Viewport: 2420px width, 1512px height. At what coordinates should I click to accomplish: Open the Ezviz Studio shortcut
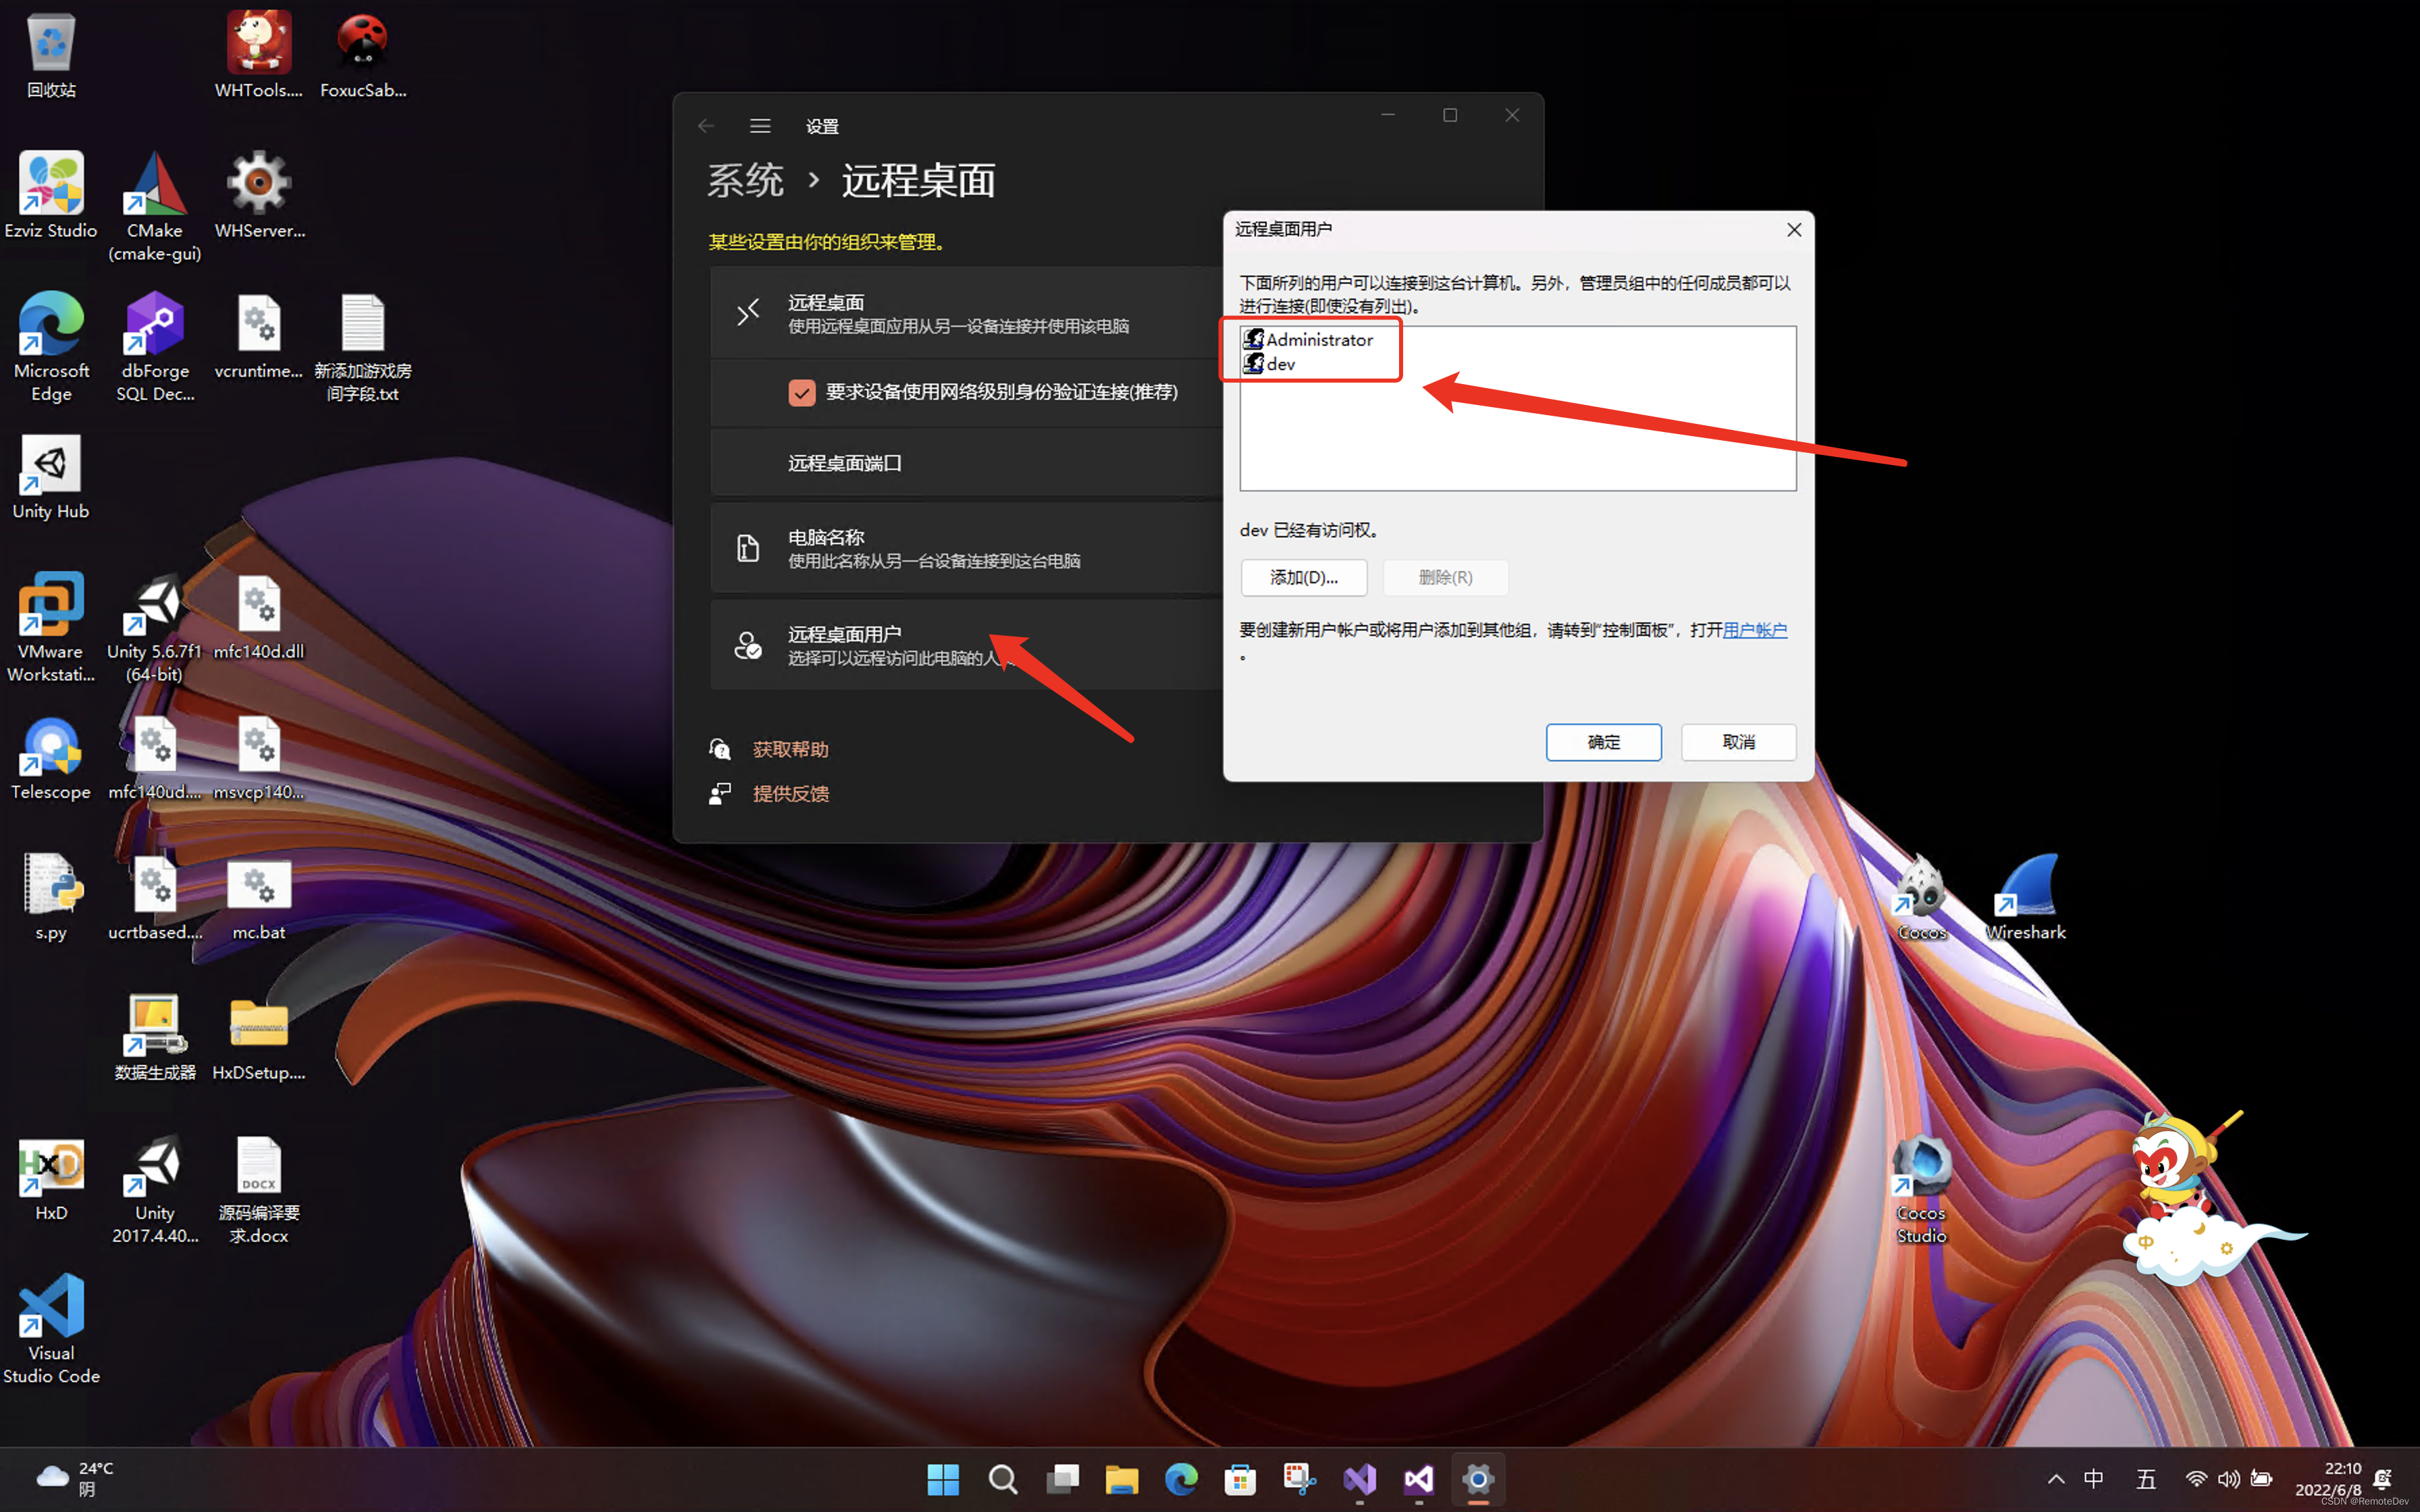coord(51,196)
